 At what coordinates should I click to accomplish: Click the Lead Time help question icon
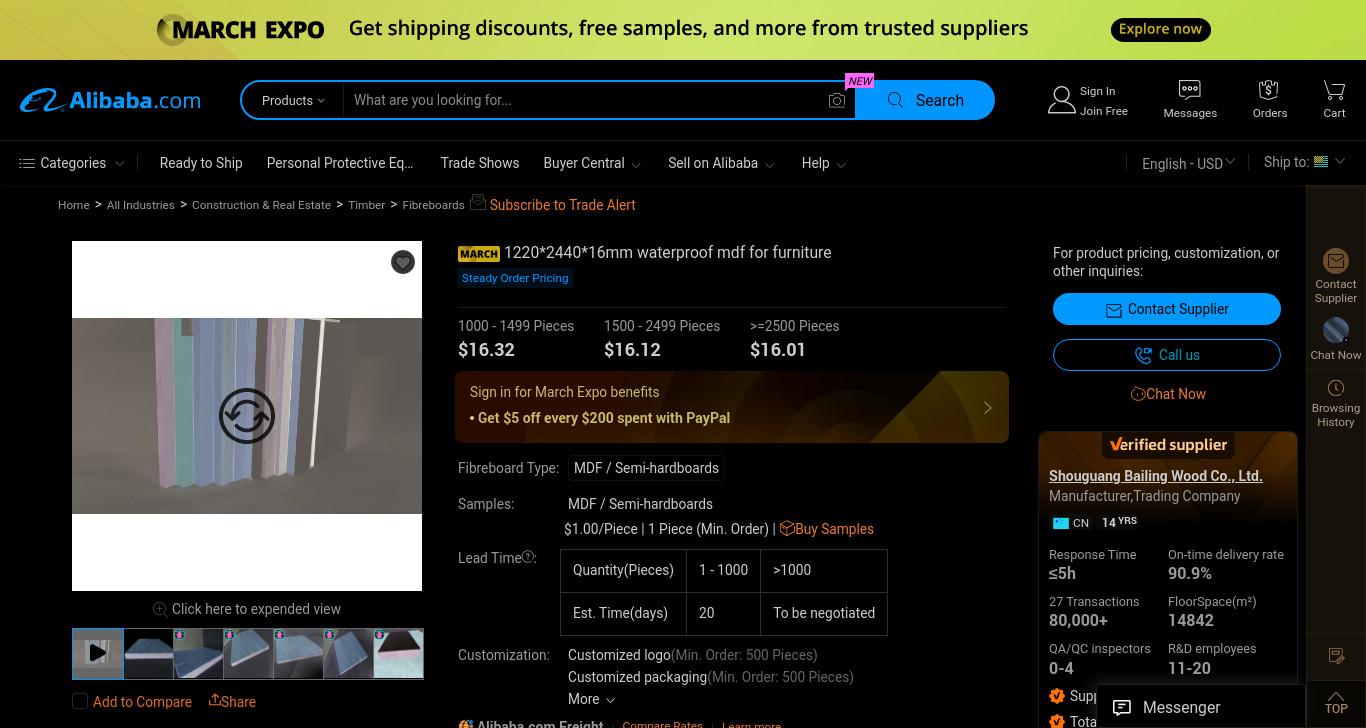[x=528, y=557]
